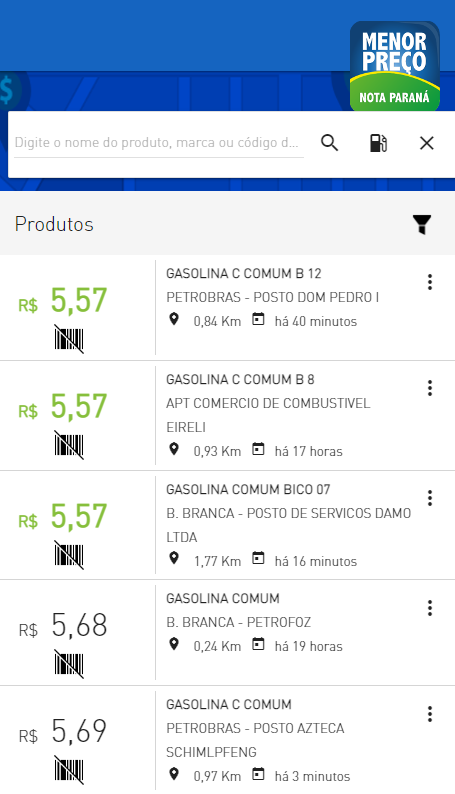455x794 pixels.
Task: Select the R$ 5,68 Petrofoz price
Action: coord(63,625)
